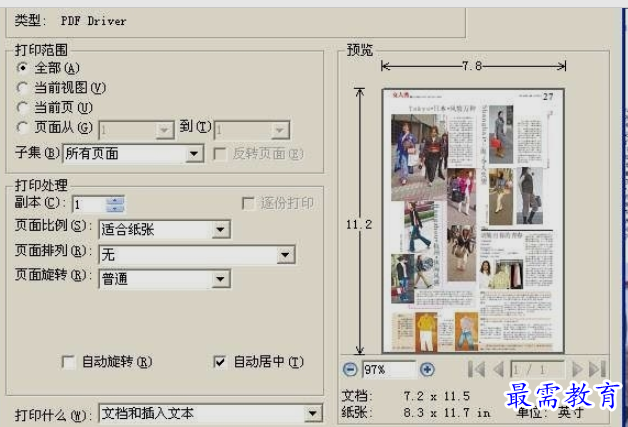Click the 7.2 x 11.5 document size value
This screenshot has width=628, height=427.
tap(437, 396)
